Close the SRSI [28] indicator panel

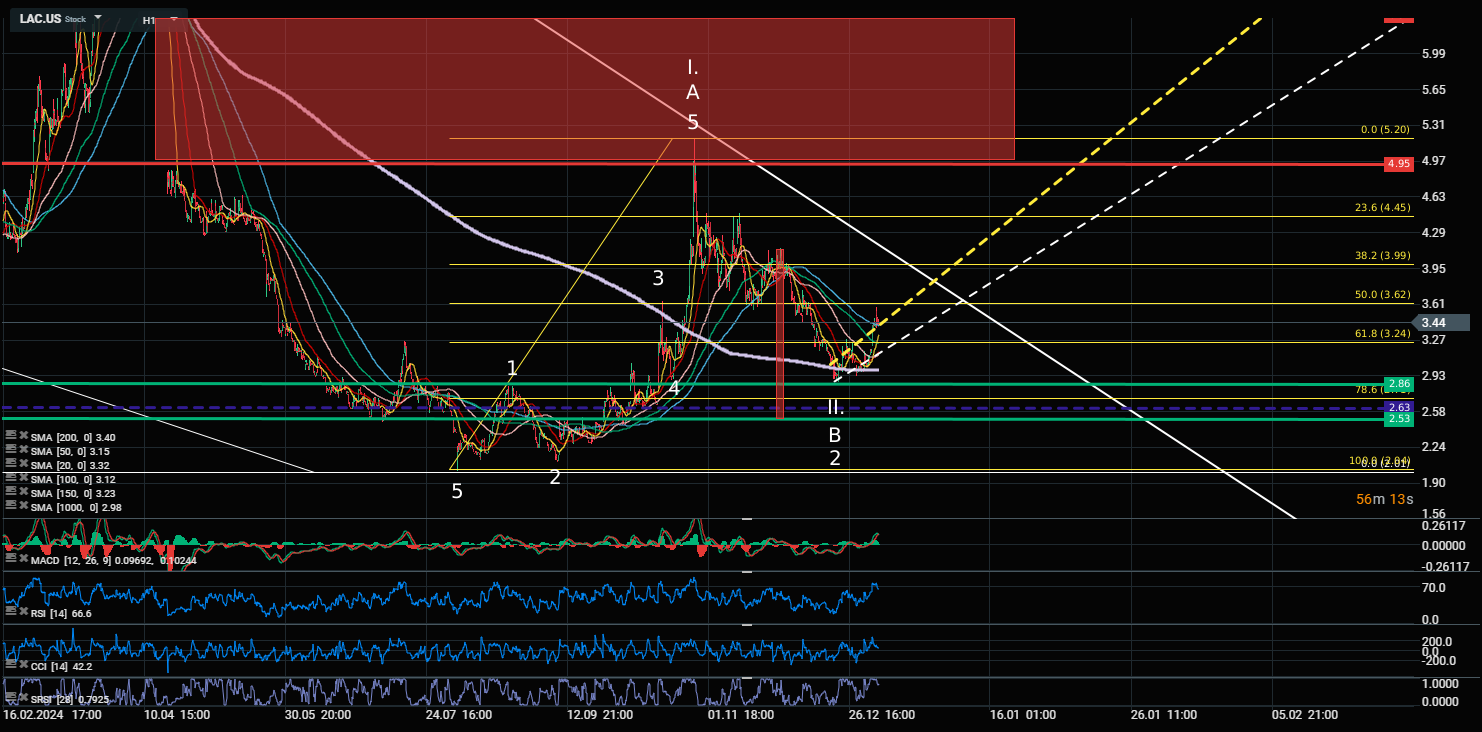coord(24,696)
